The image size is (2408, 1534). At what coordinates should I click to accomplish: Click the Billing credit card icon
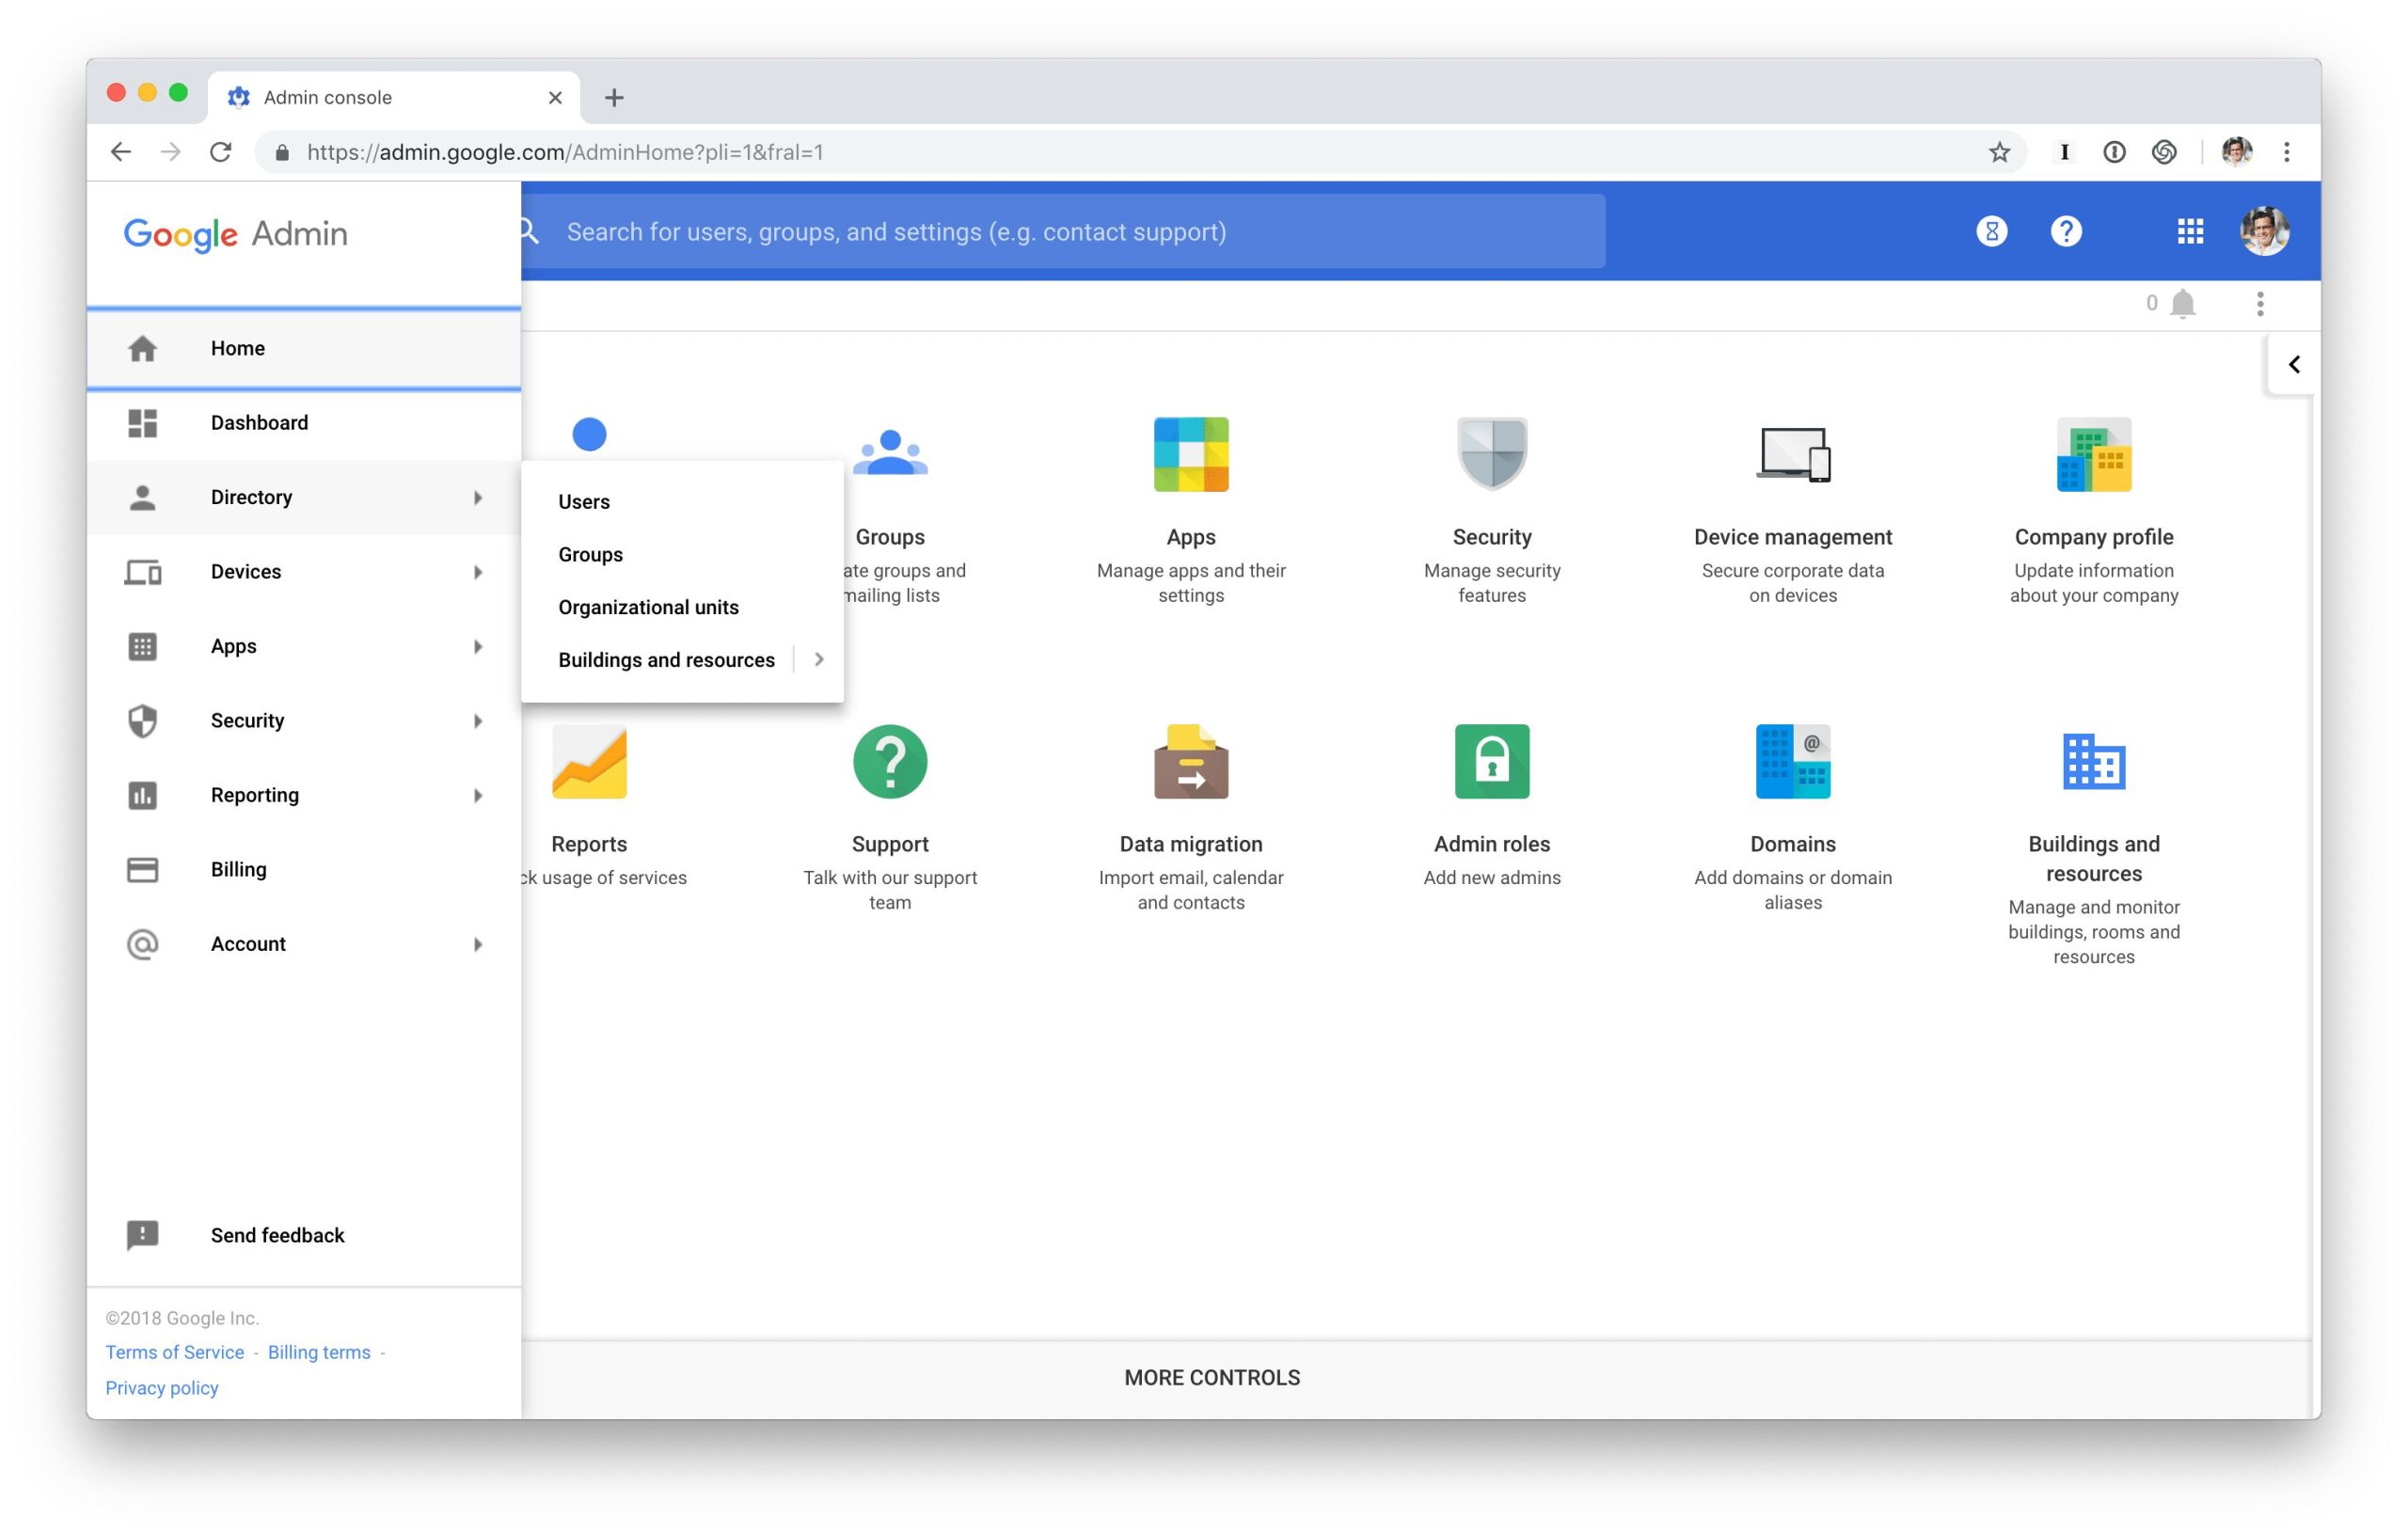[142, 869]
